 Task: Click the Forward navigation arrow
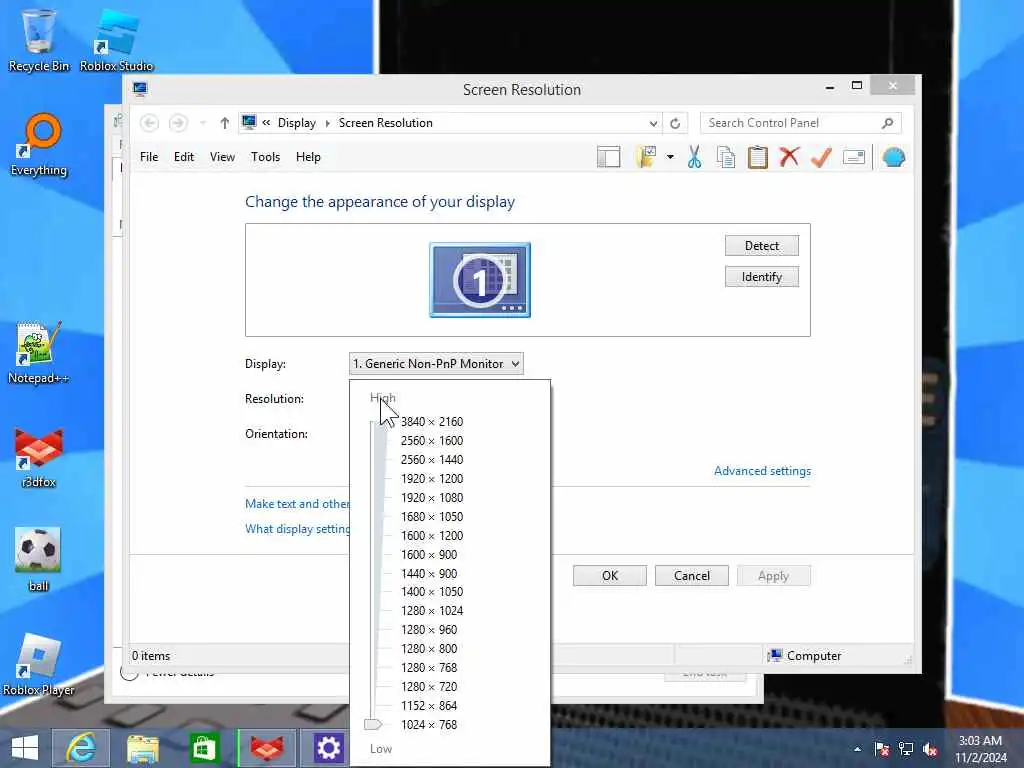[x=178, y=123]
